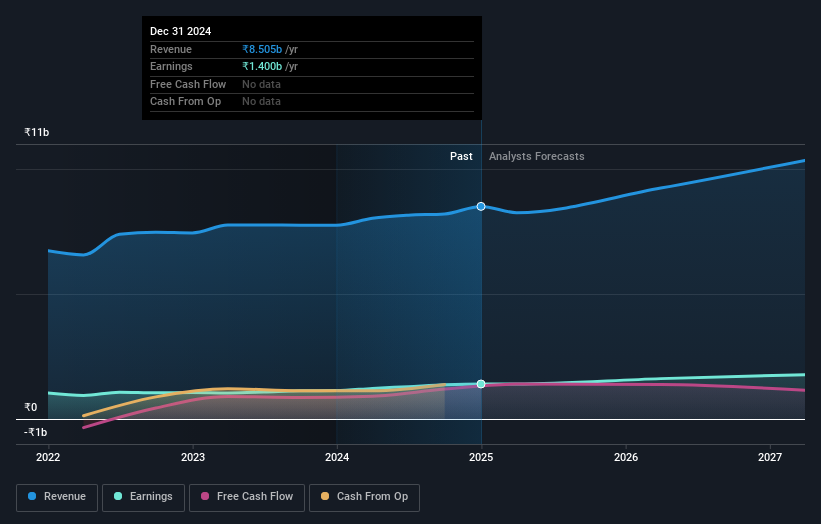Click the -₹1b y-axis label
The height and width of the screenshot is (524, 821).
tap(36, 432)
